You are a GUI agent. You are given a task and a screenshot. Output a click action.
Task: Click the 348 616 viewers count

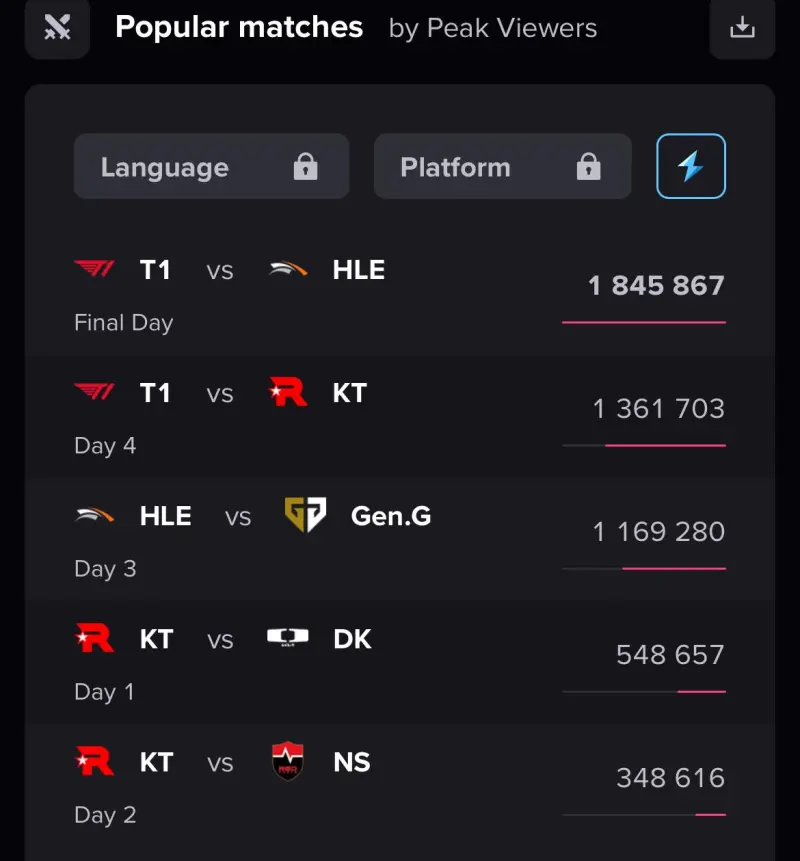pyautogui.click(x=670, y=778)
